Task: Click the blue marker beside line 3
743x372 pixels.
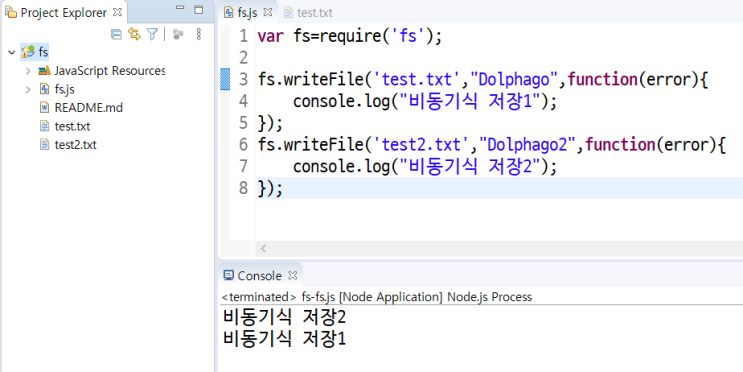Action: click(x=226, y=79)
